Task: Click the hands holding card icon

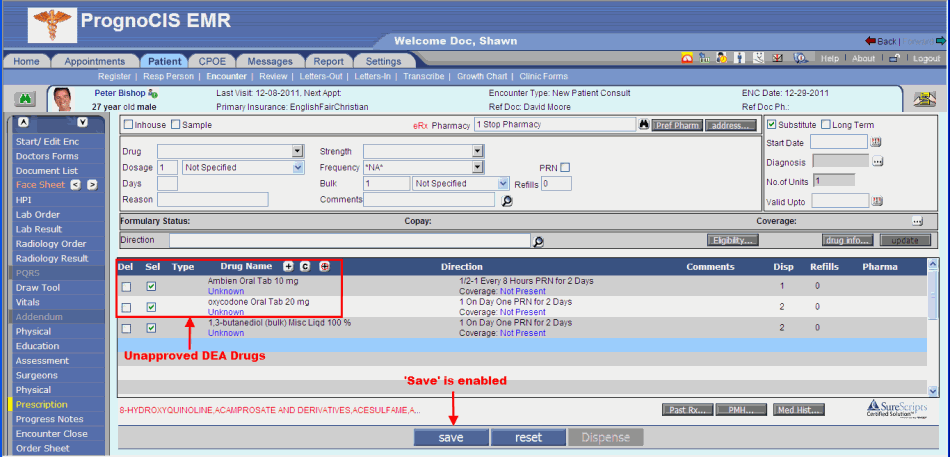Action: pyautogui.click(x=925, y=99)
